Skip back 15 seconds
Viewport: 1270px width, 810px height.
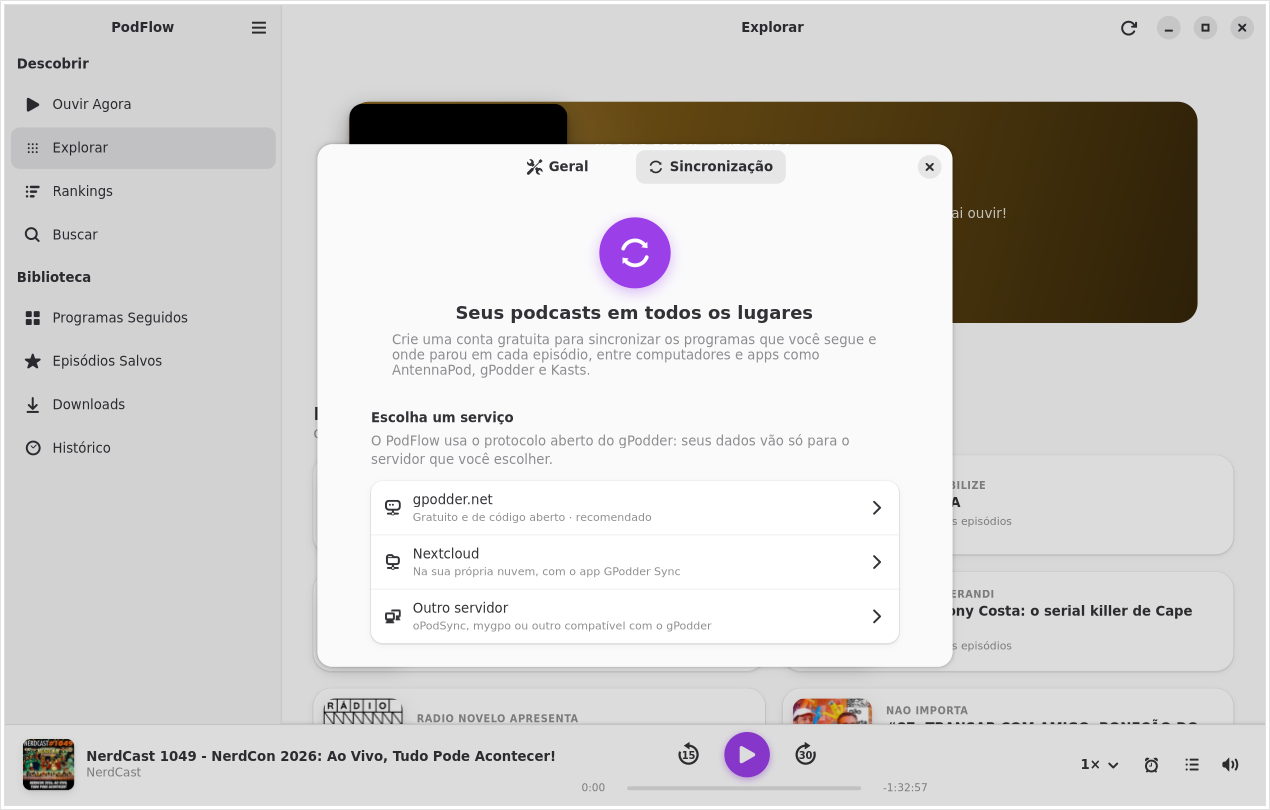688,755
